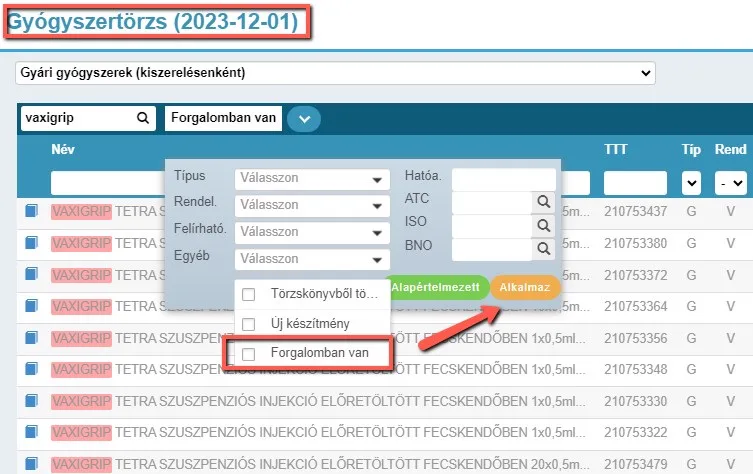Click TTT code 210753348
The image size is (753, 474).
coord(635,369)
